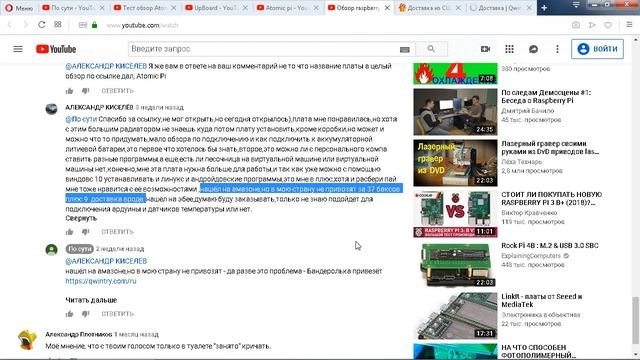
Task: Open the По сути channel badge
Action: 80,249
